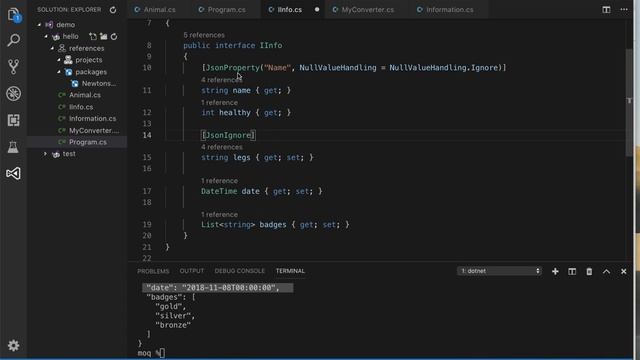Refresh the Solution Explorer header
The image size is (640, 360).
(113, 10)
